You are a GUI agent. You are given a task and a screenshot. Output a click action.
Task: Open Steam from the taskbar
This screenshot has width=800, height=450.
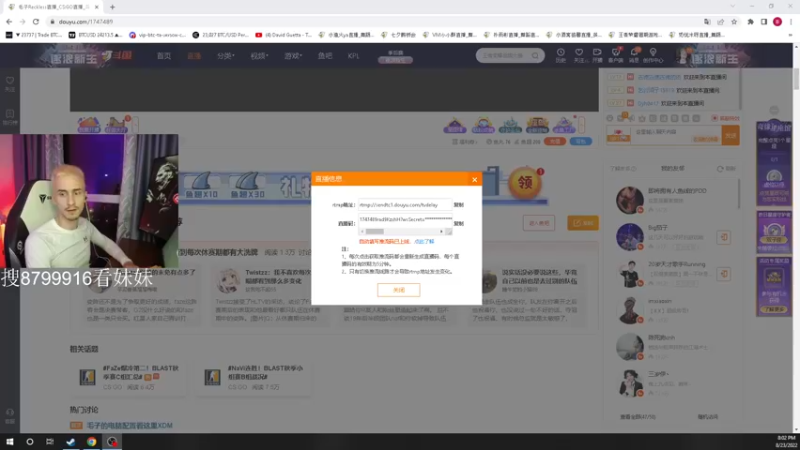[70, 442]
